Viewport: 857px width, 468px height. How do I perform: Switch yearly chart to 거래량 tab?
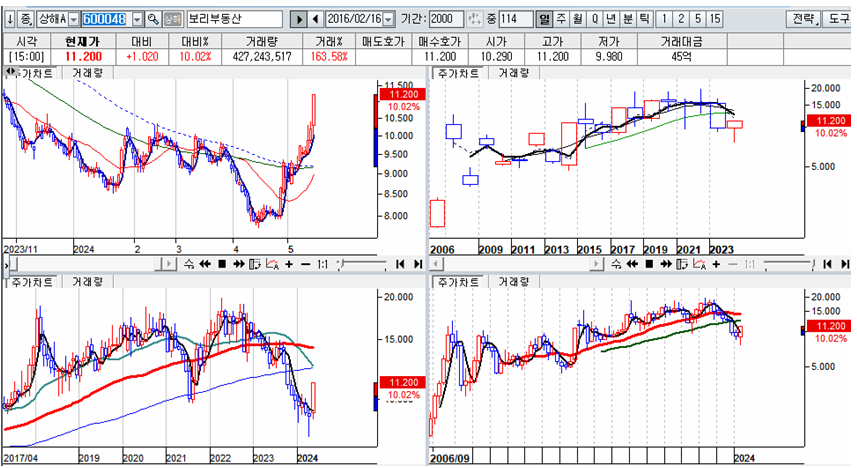[514, 73]
